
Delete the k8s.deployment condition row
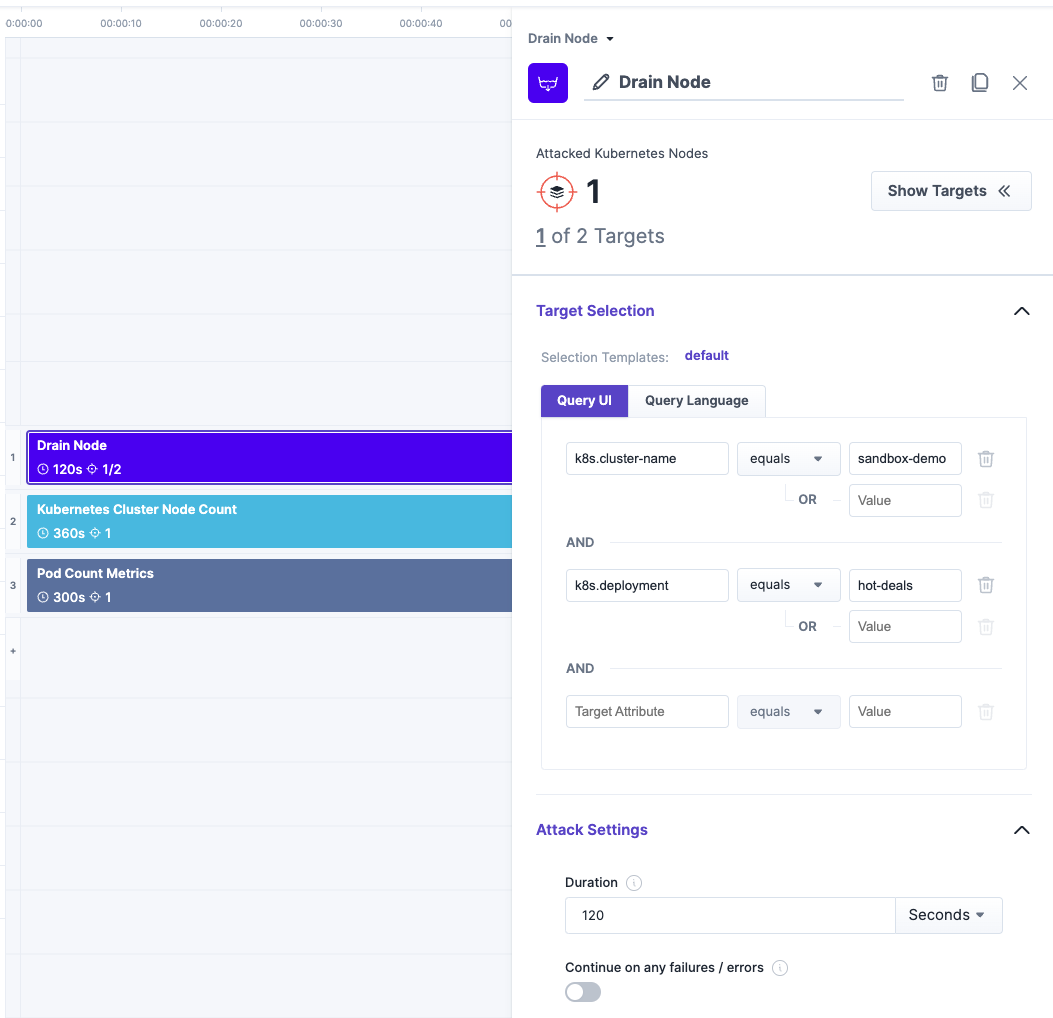[985, 585]
